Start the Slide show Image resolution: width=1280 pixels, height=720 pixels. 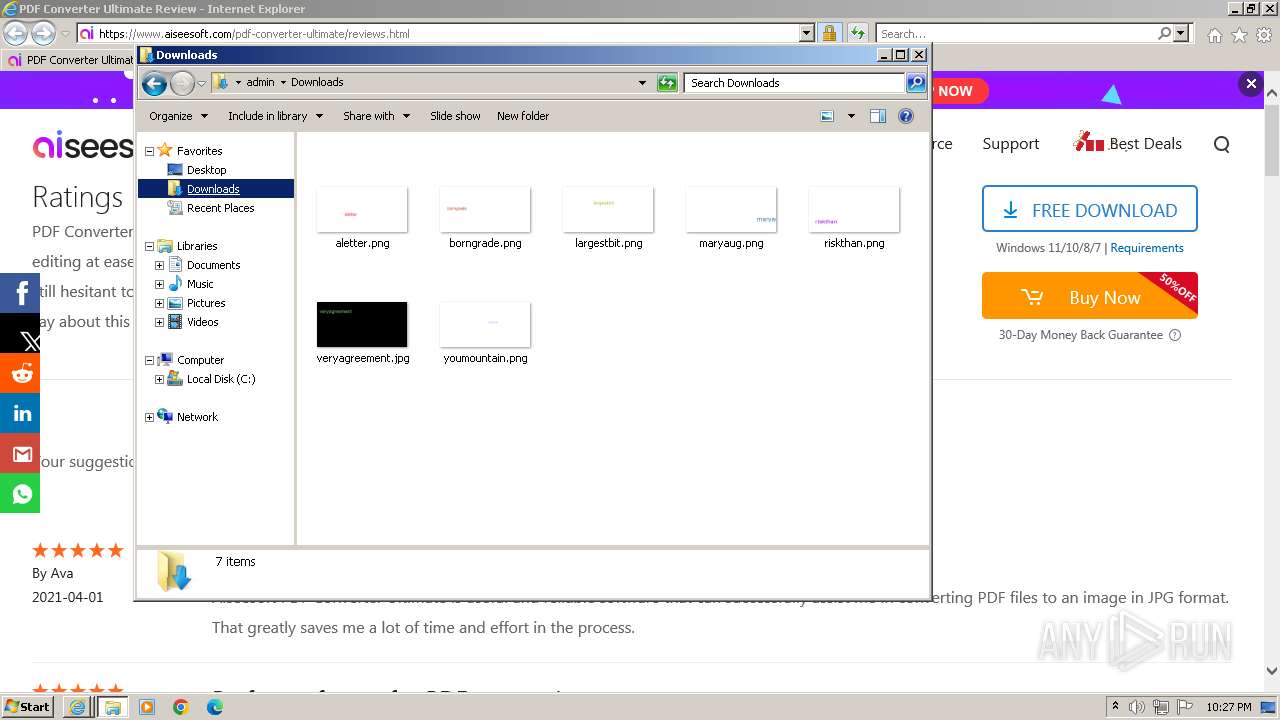455,116
